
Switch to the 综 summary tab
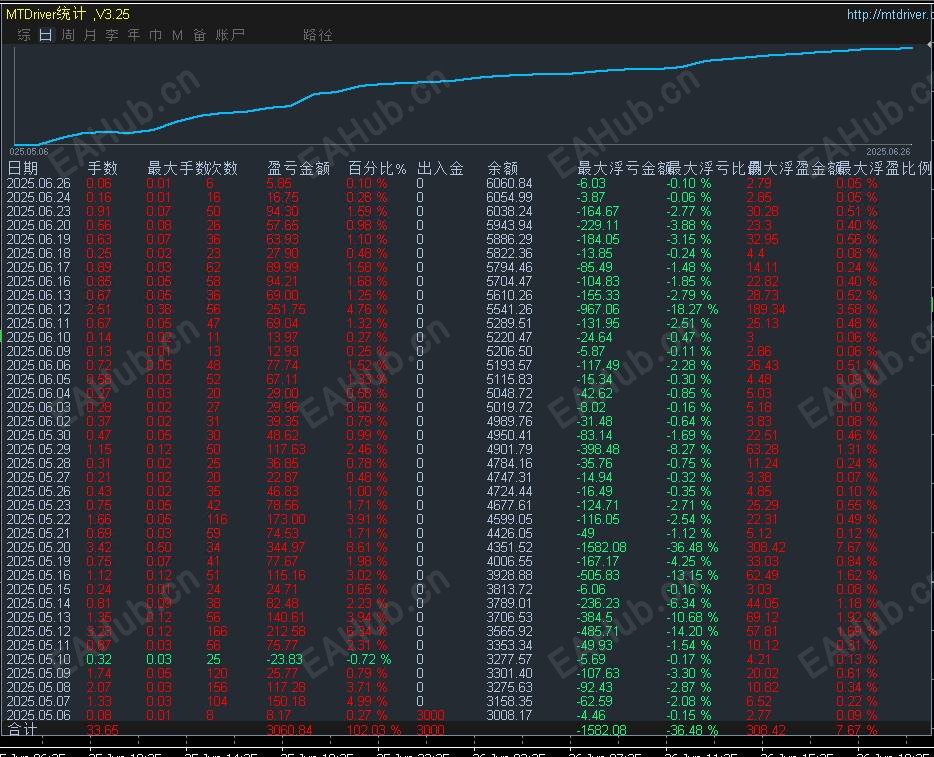[x=24, y=35]
